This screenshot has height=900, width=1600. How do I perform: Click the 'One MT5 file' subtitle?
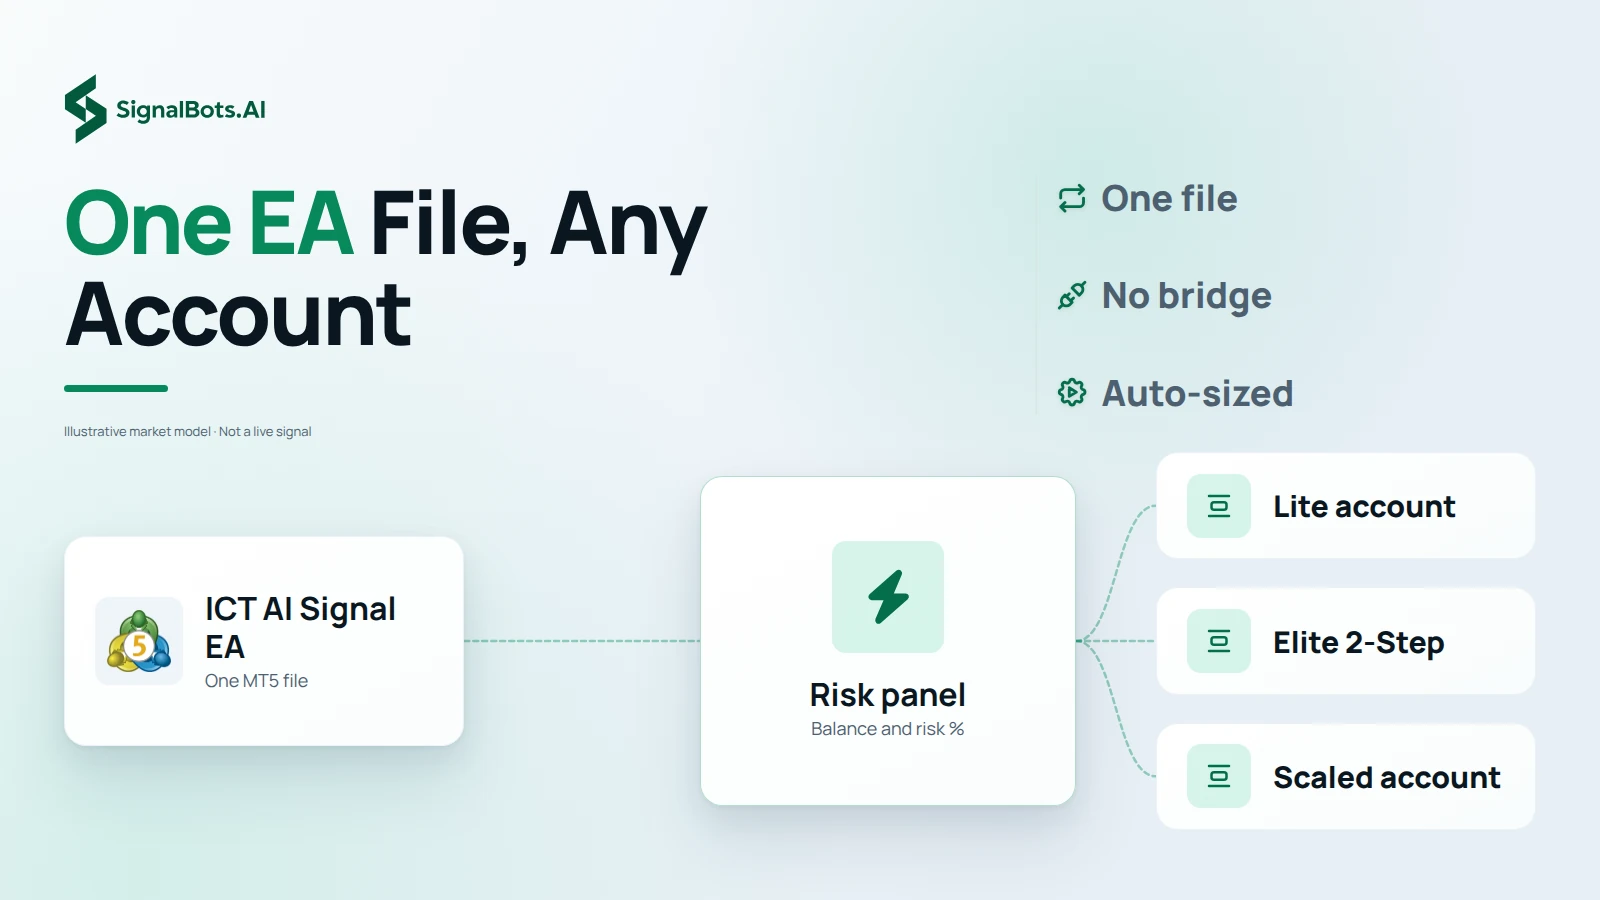coord(256,681)
